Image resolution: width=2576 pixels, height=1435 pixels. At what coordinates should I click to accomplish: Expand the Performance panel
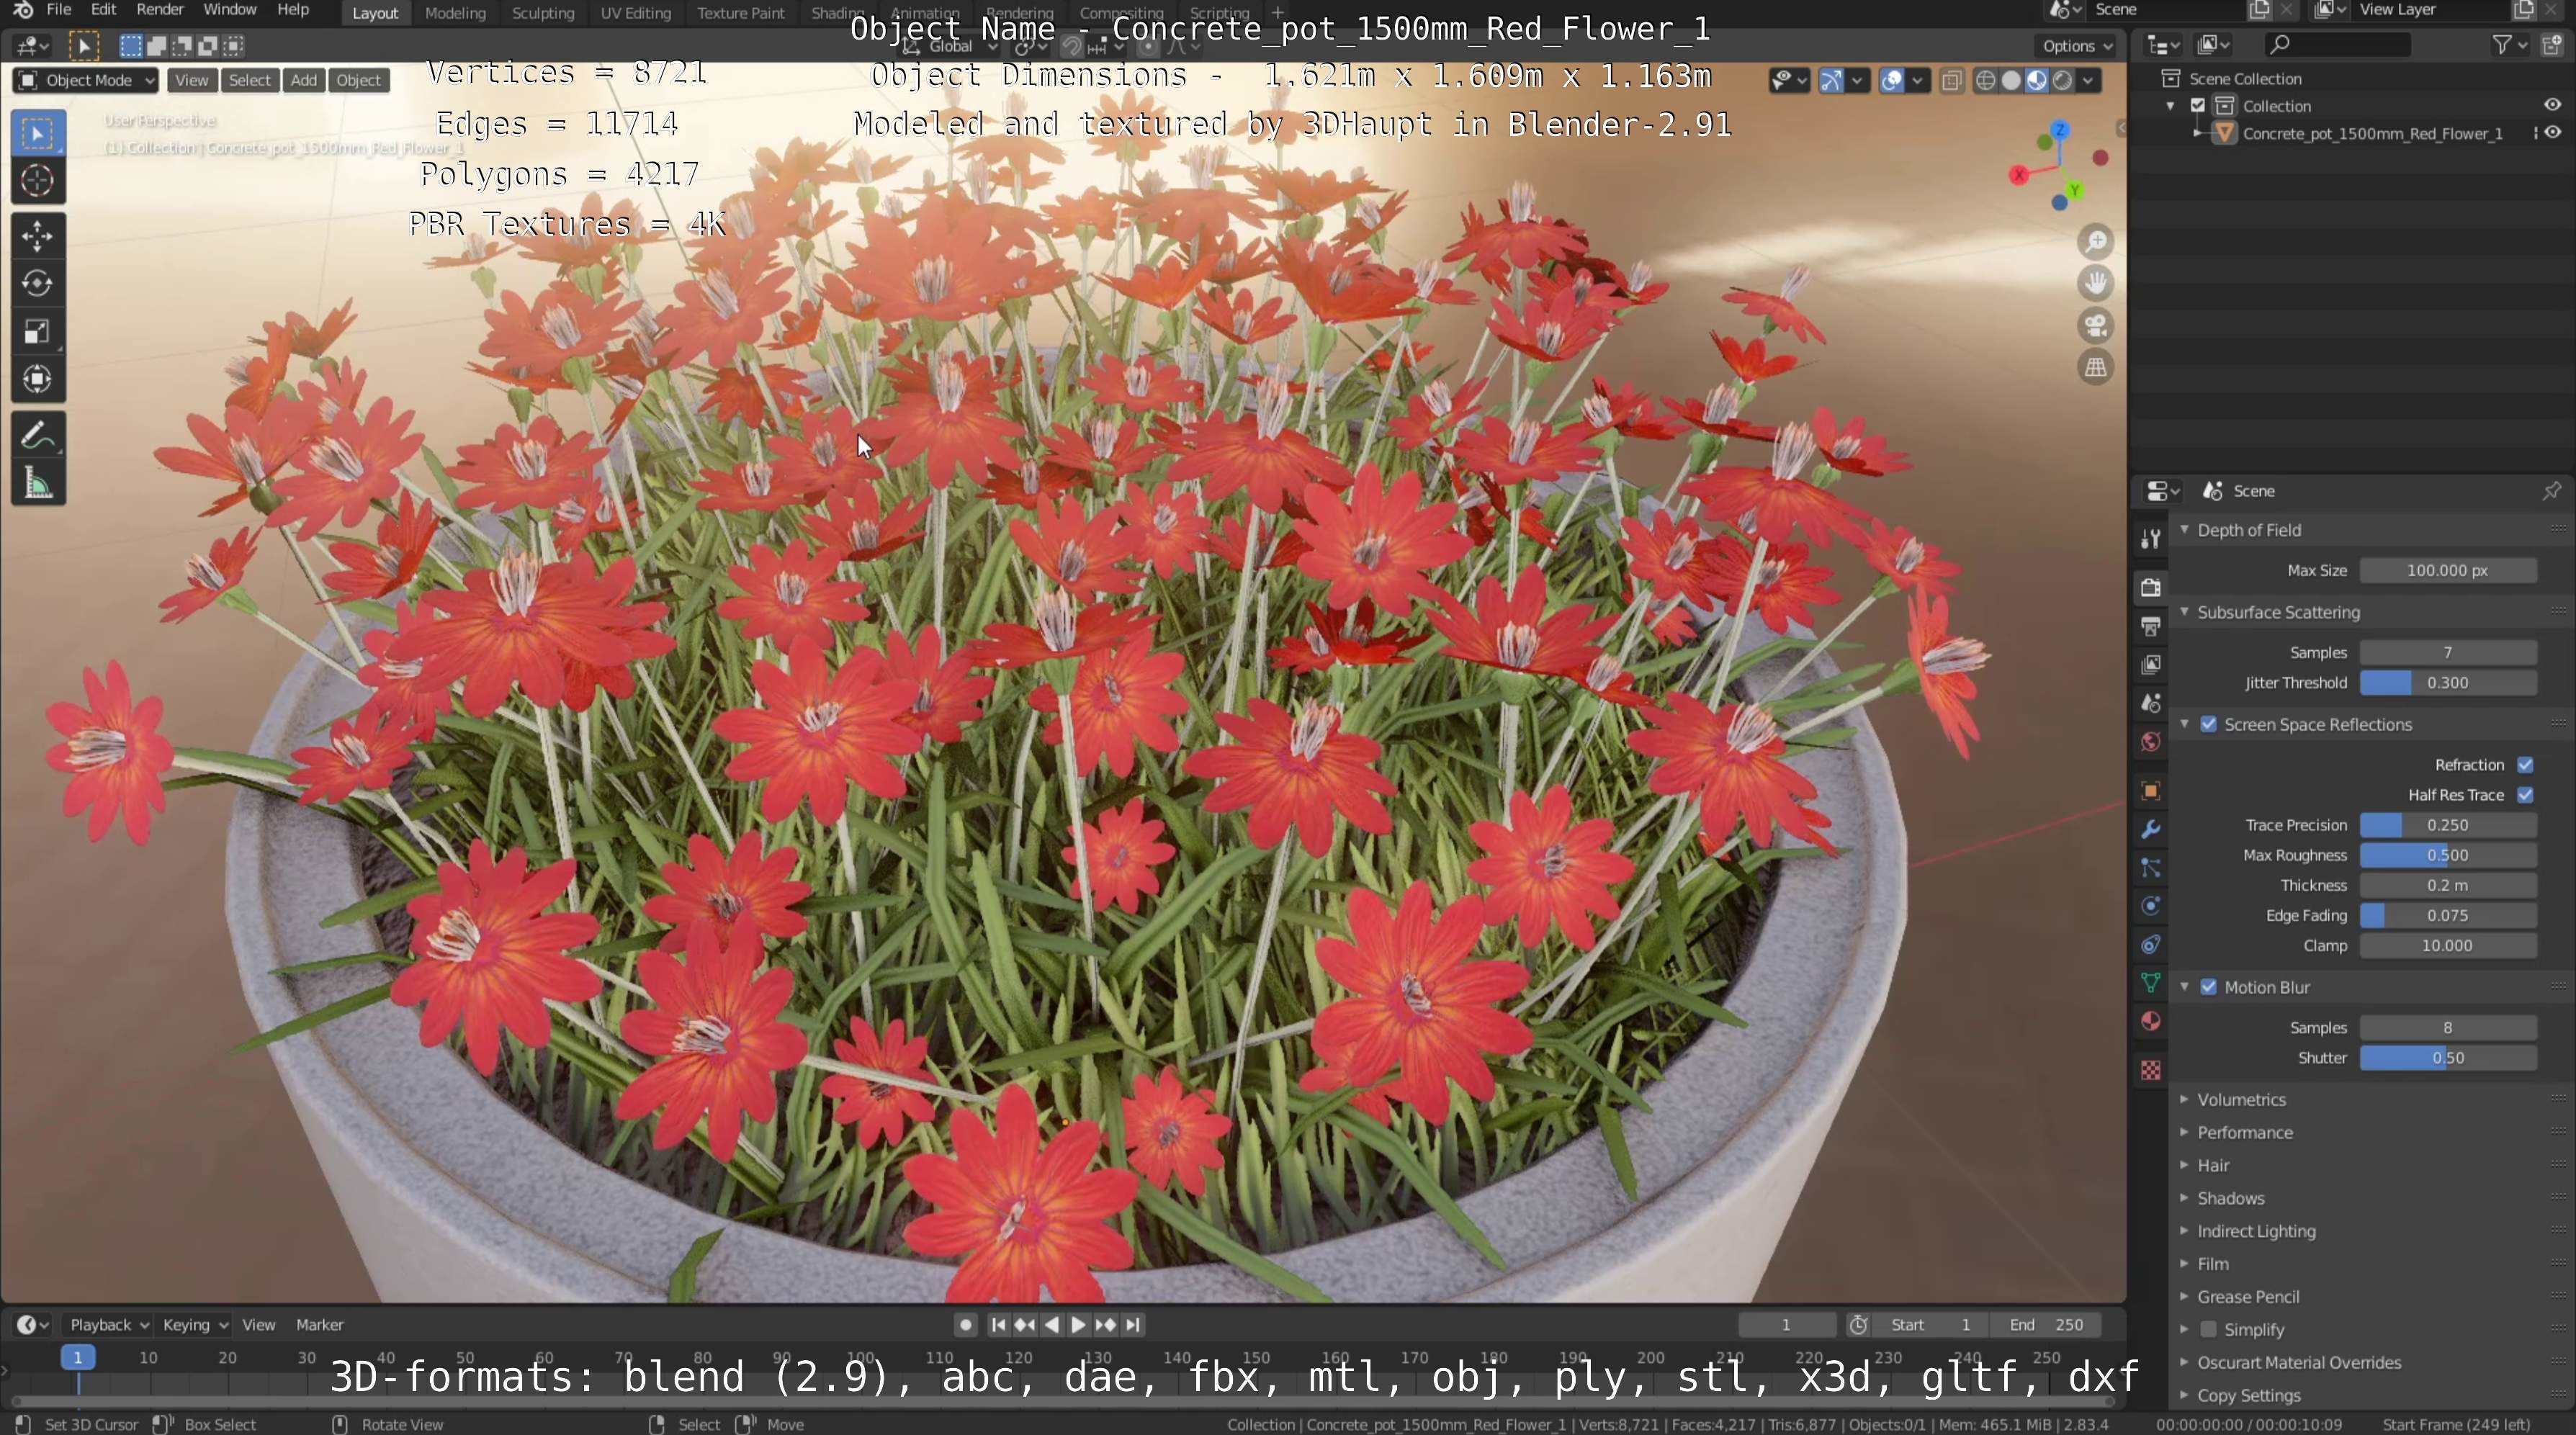[2184, 1133]
